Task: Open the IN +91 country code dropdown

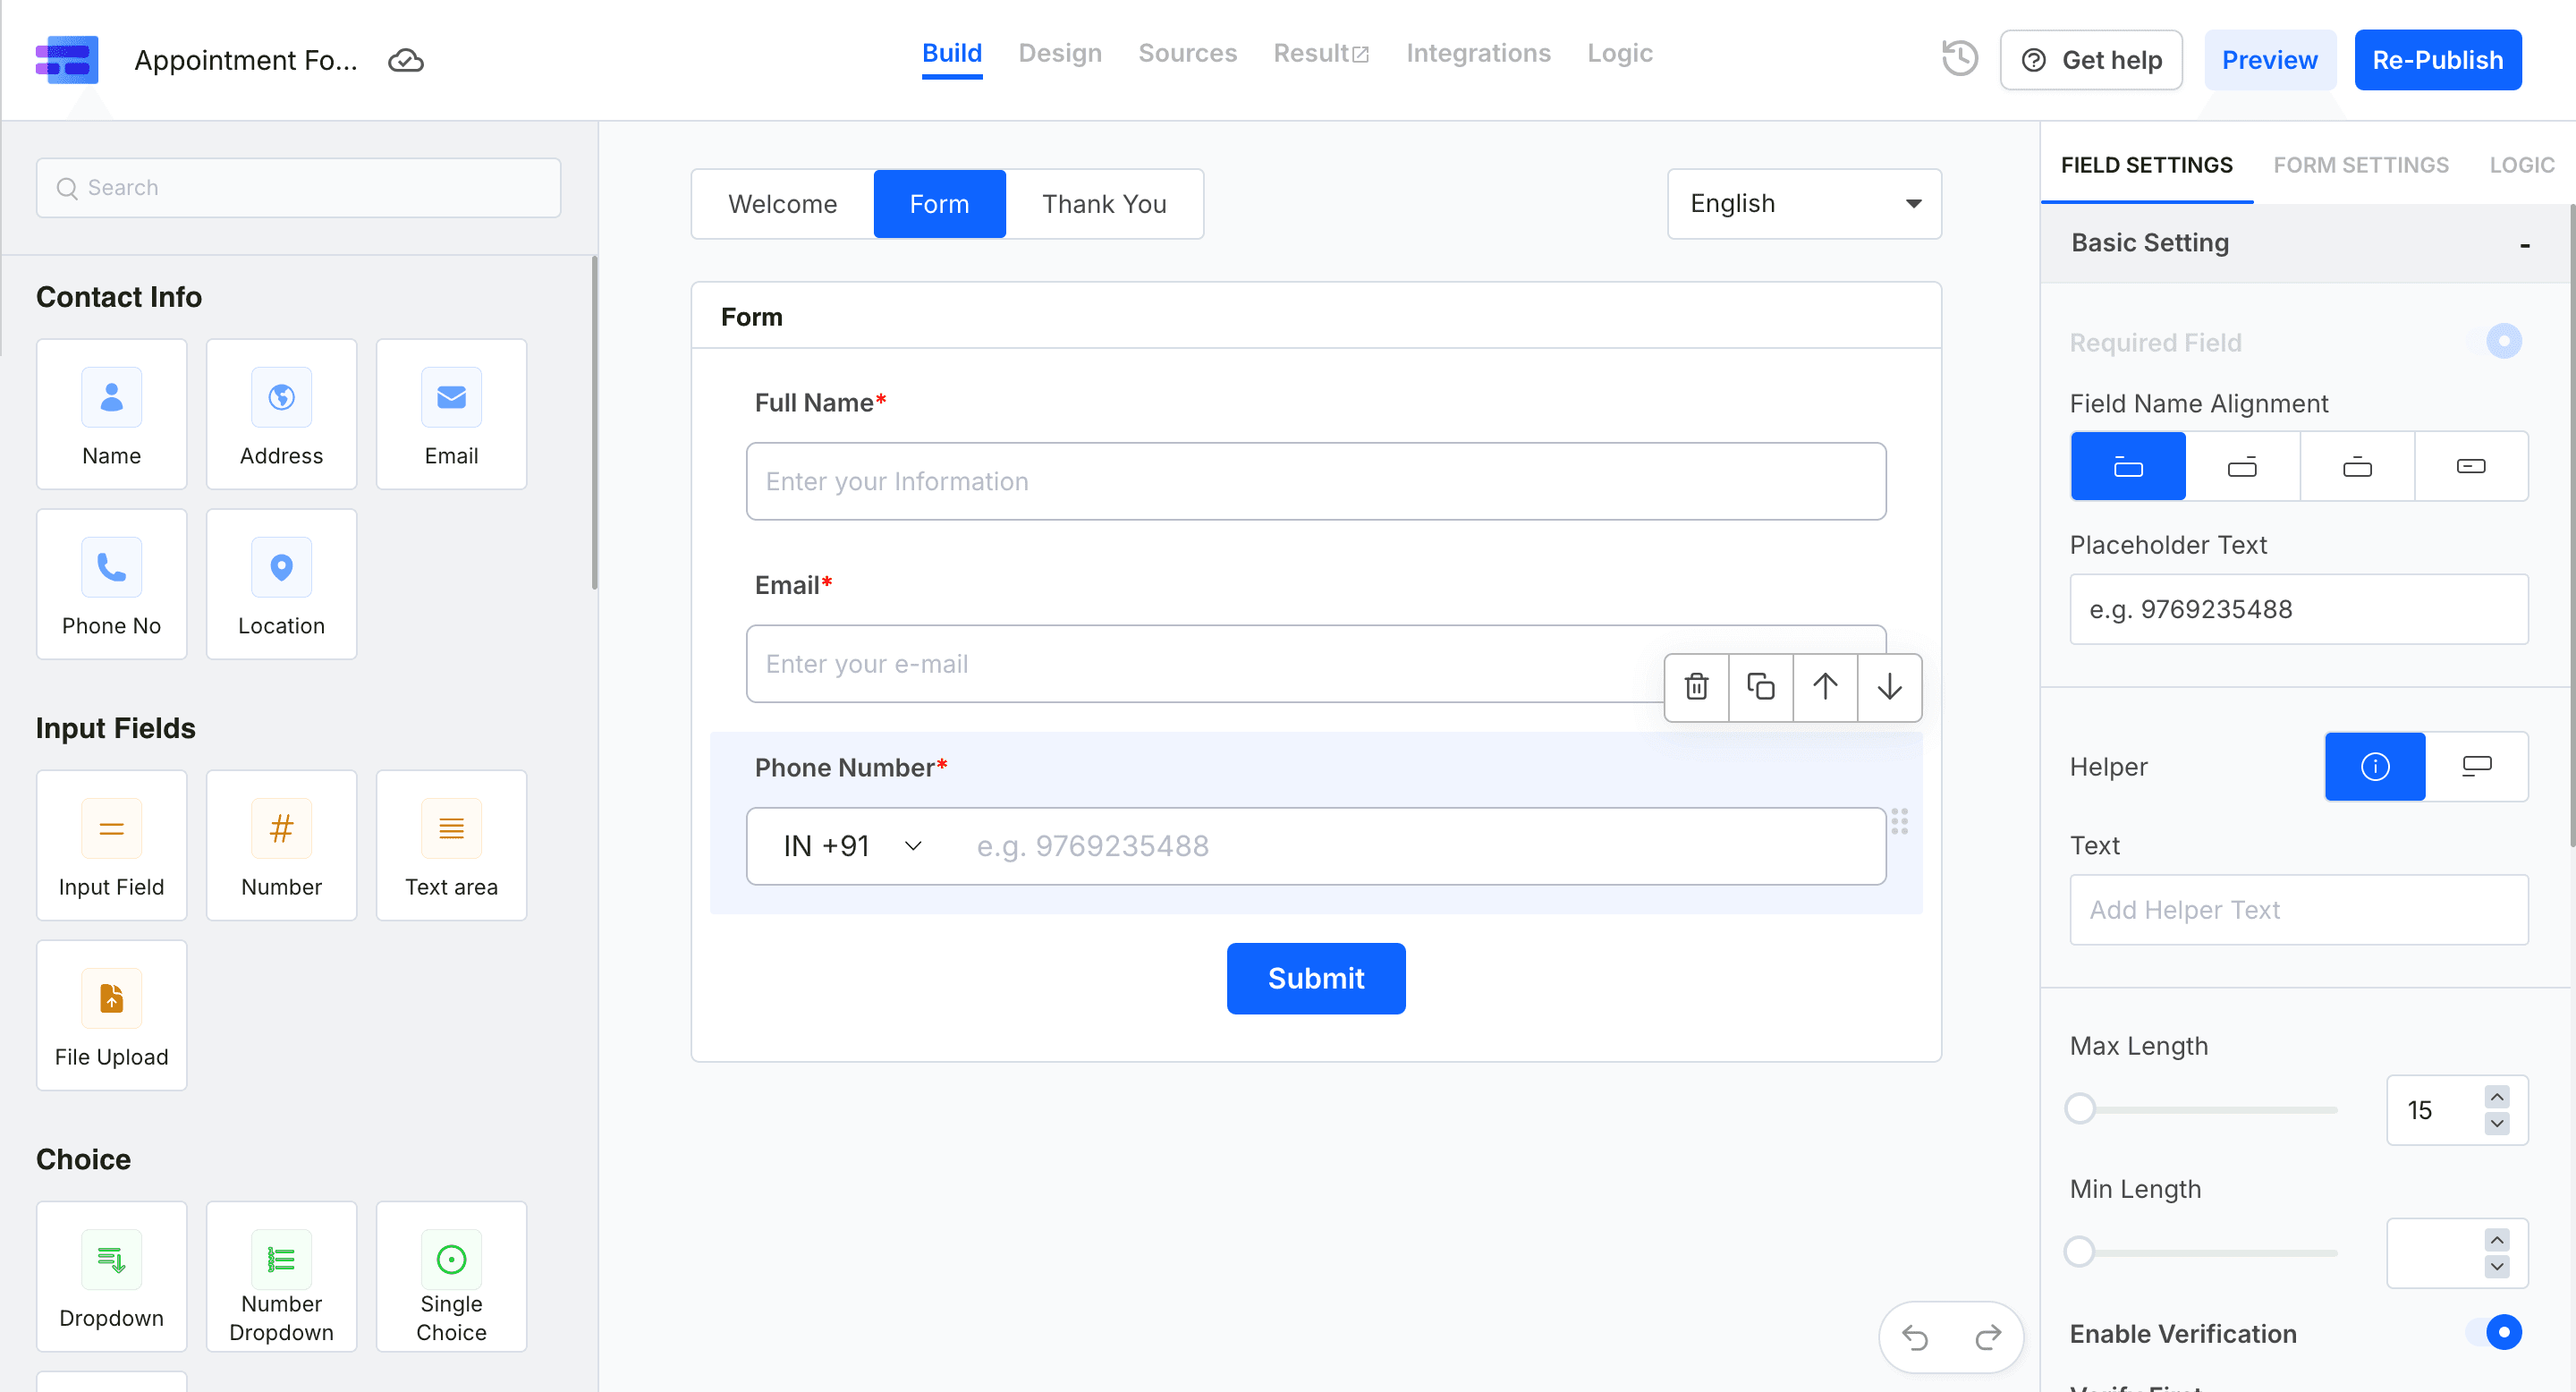Action: click(852, 846)
